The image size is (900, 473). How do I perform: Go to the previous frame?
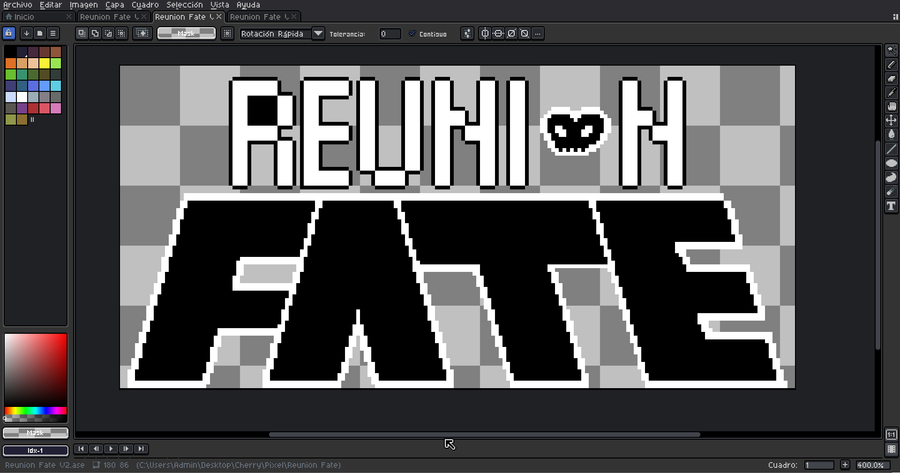[x=96, y=449]
